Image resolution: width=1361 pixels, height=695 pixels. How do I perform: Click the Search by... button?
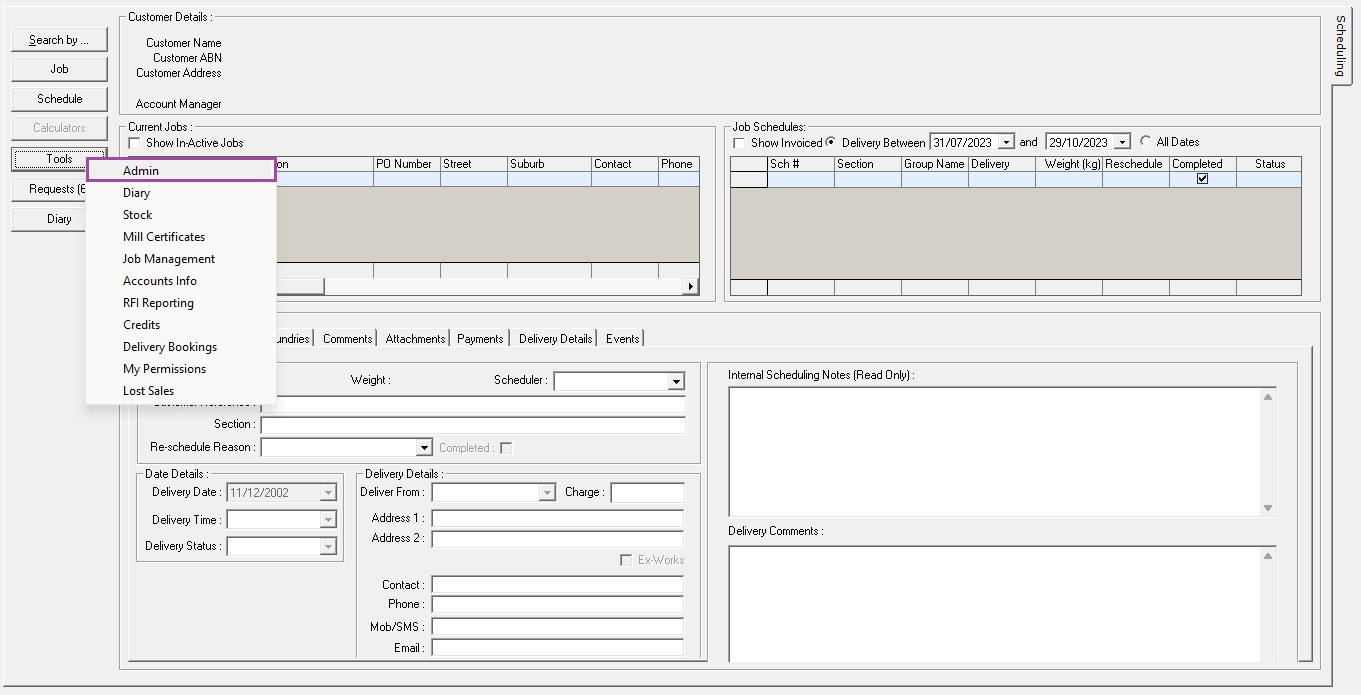pos(59,40)
